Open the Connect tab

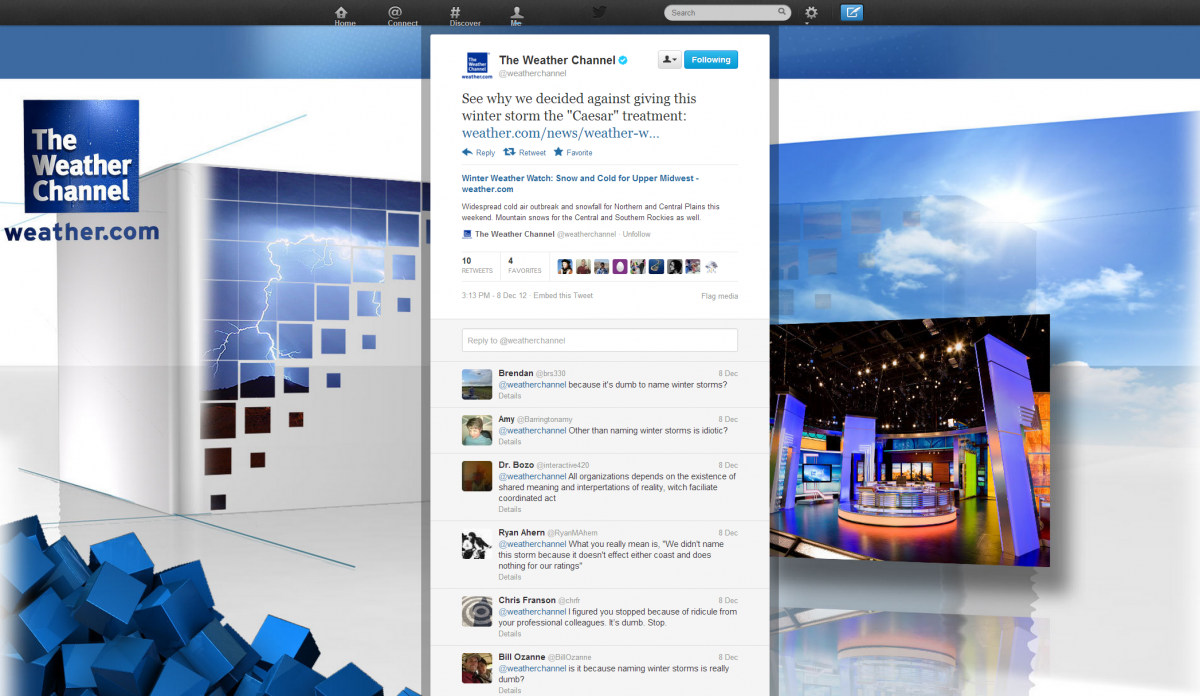403,15
